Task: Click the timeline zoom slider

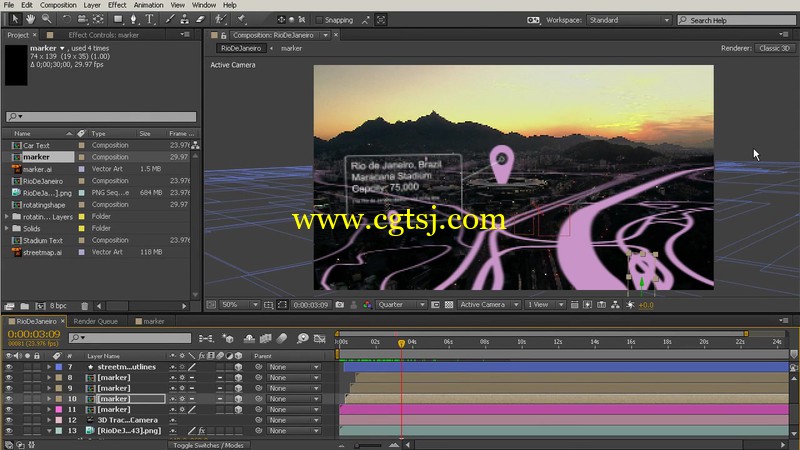Action: point(370,445)
